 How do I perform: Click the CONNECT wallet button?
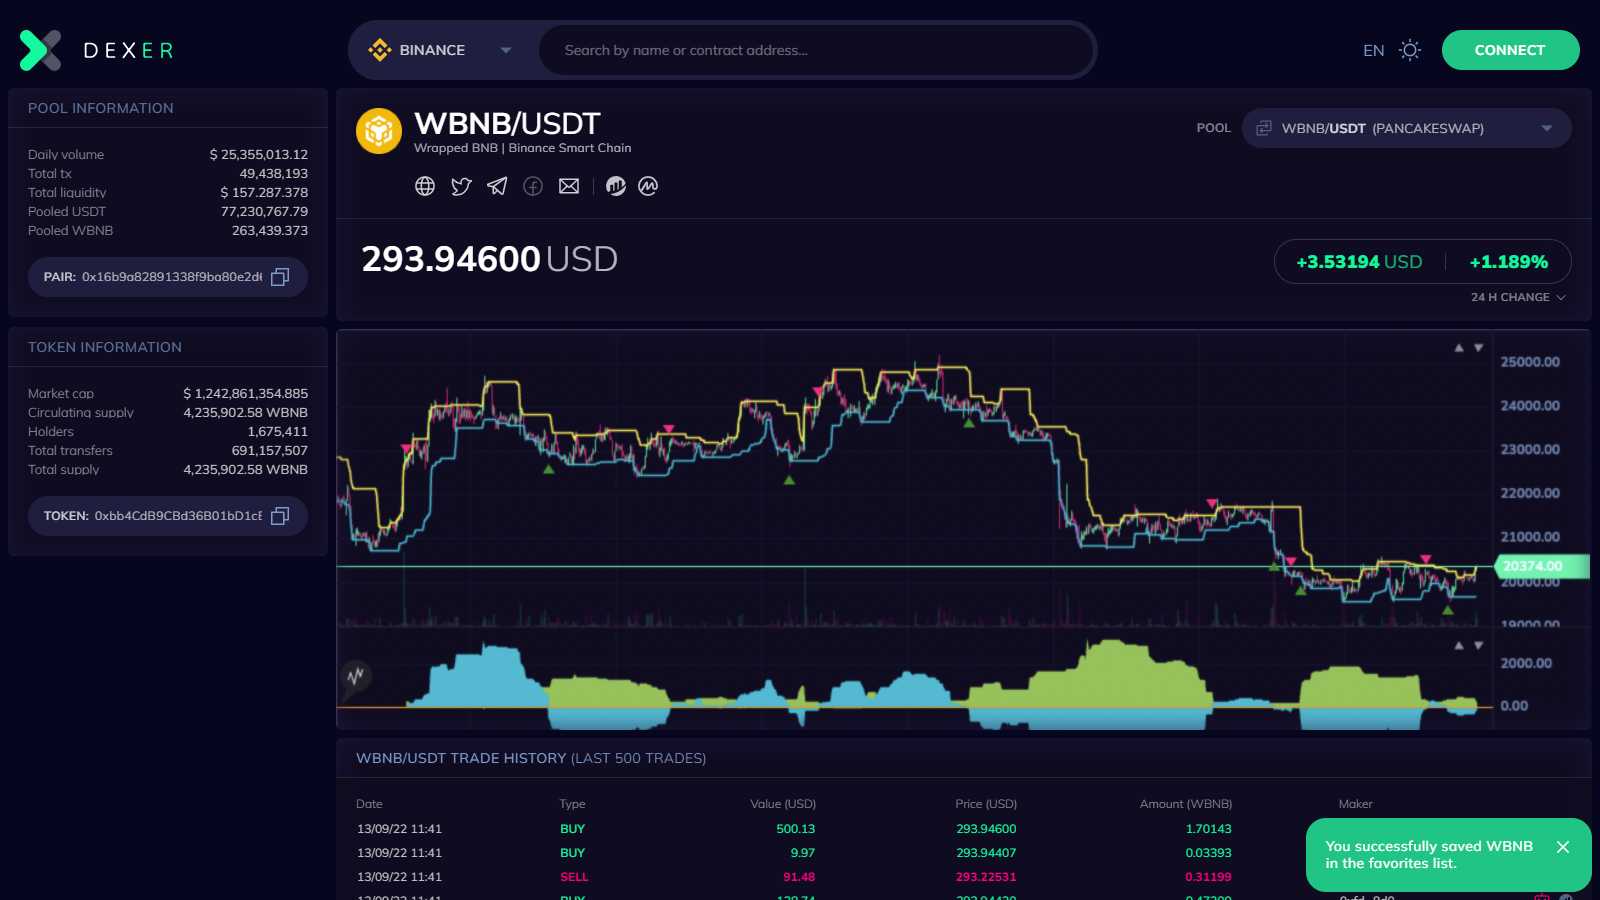(1510, 50)
